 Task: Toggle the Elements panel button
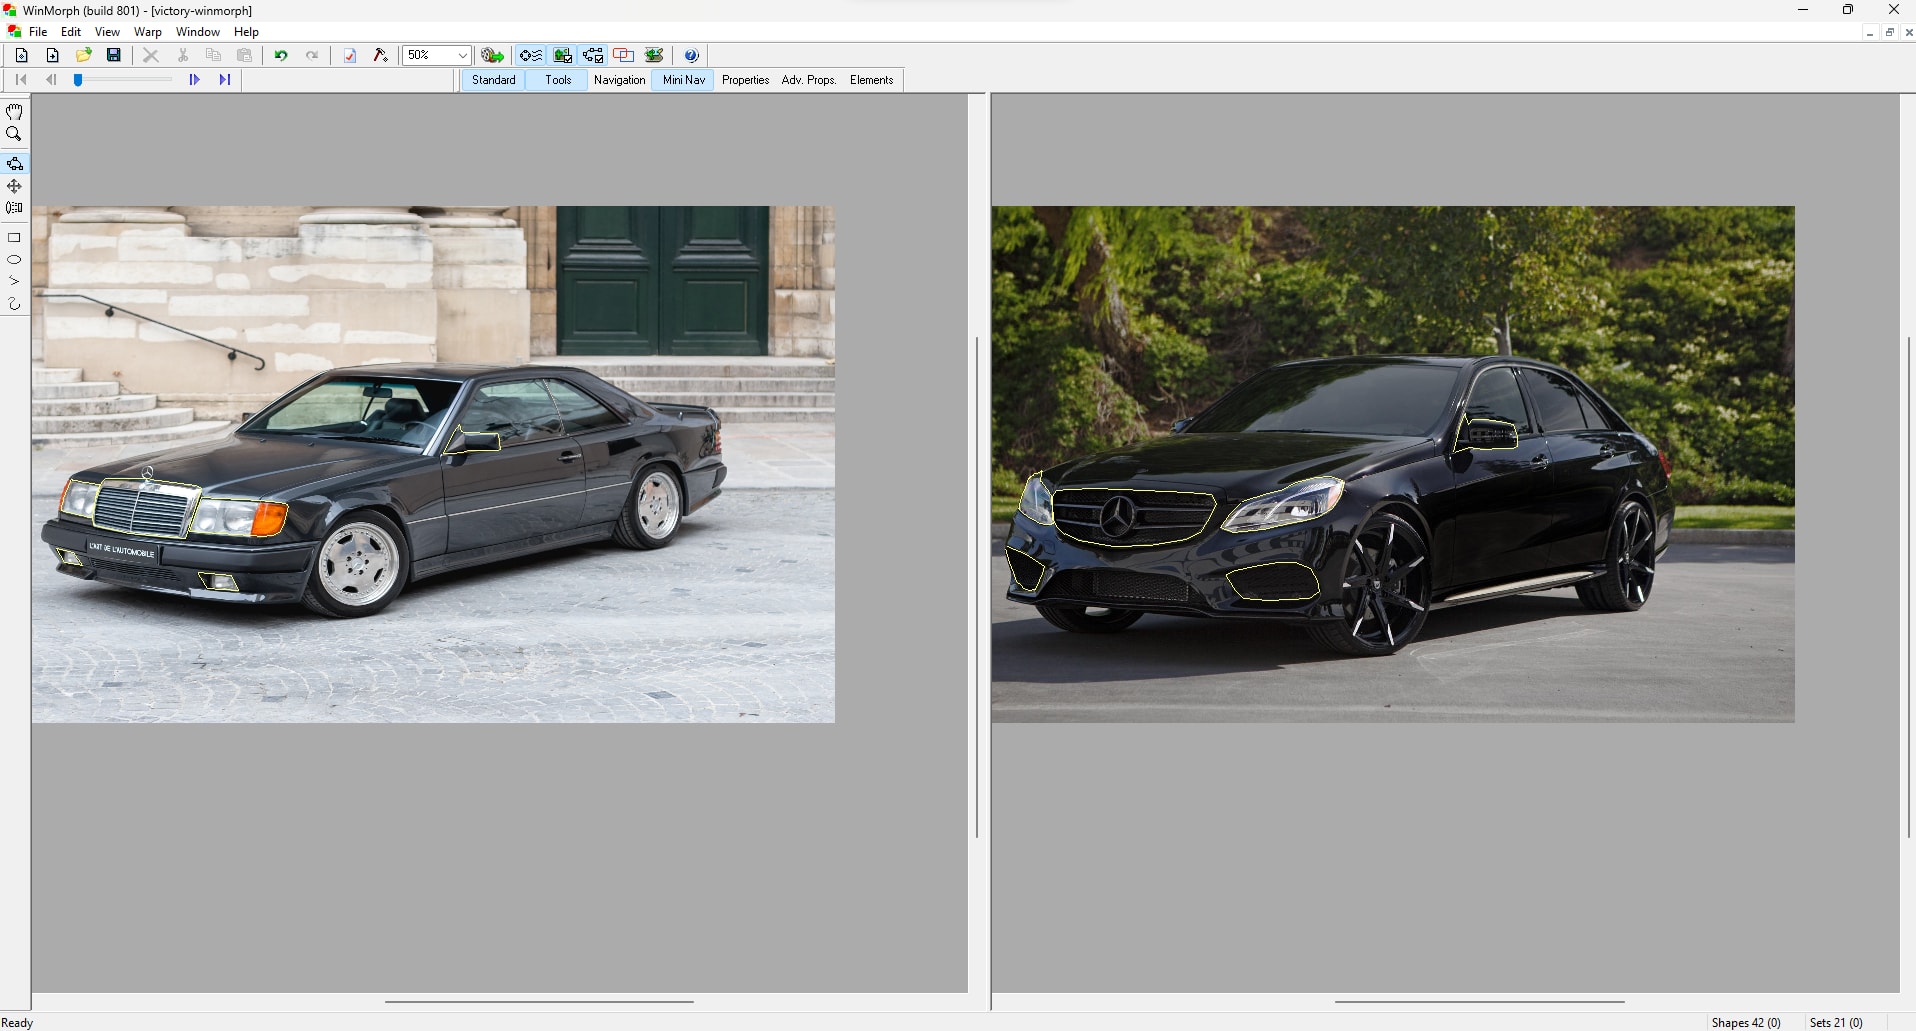coord(872,80)
